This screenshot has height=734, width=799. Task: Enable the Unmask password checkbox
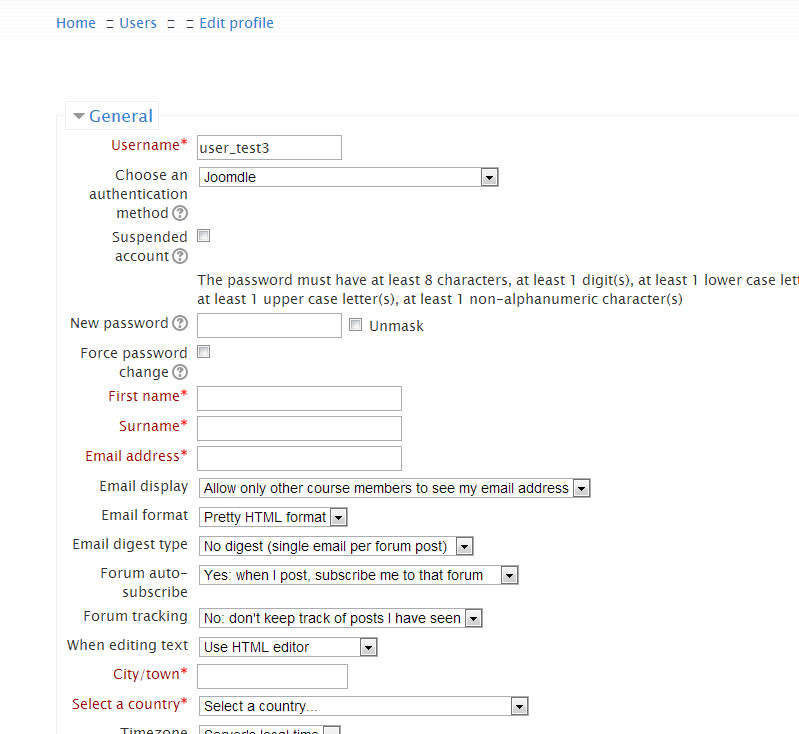click(355, 325)
